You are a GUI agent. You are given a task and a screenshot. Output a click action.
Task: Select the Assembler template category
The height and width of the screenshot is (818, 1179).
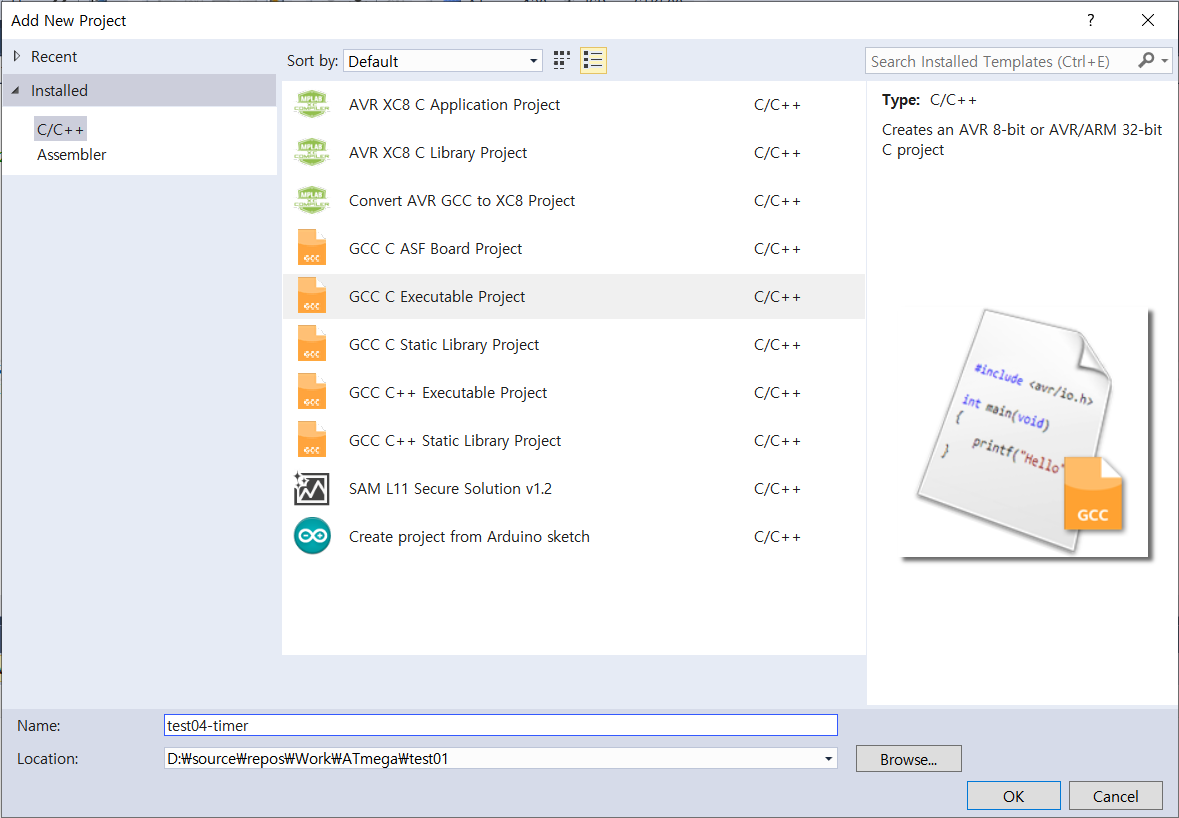pyautogui.click(x=71, y=155)
